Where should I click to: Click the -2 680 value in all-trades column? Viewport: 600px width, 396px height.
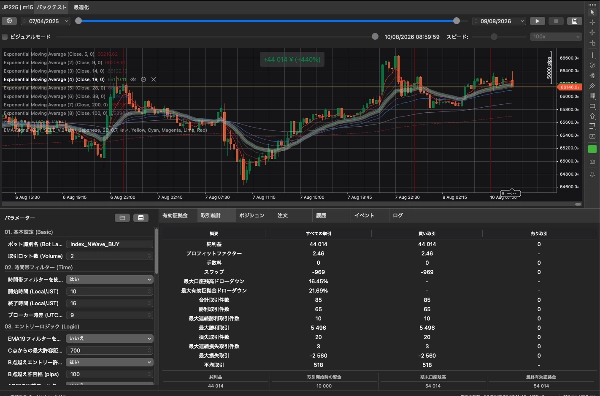[318, 356]
